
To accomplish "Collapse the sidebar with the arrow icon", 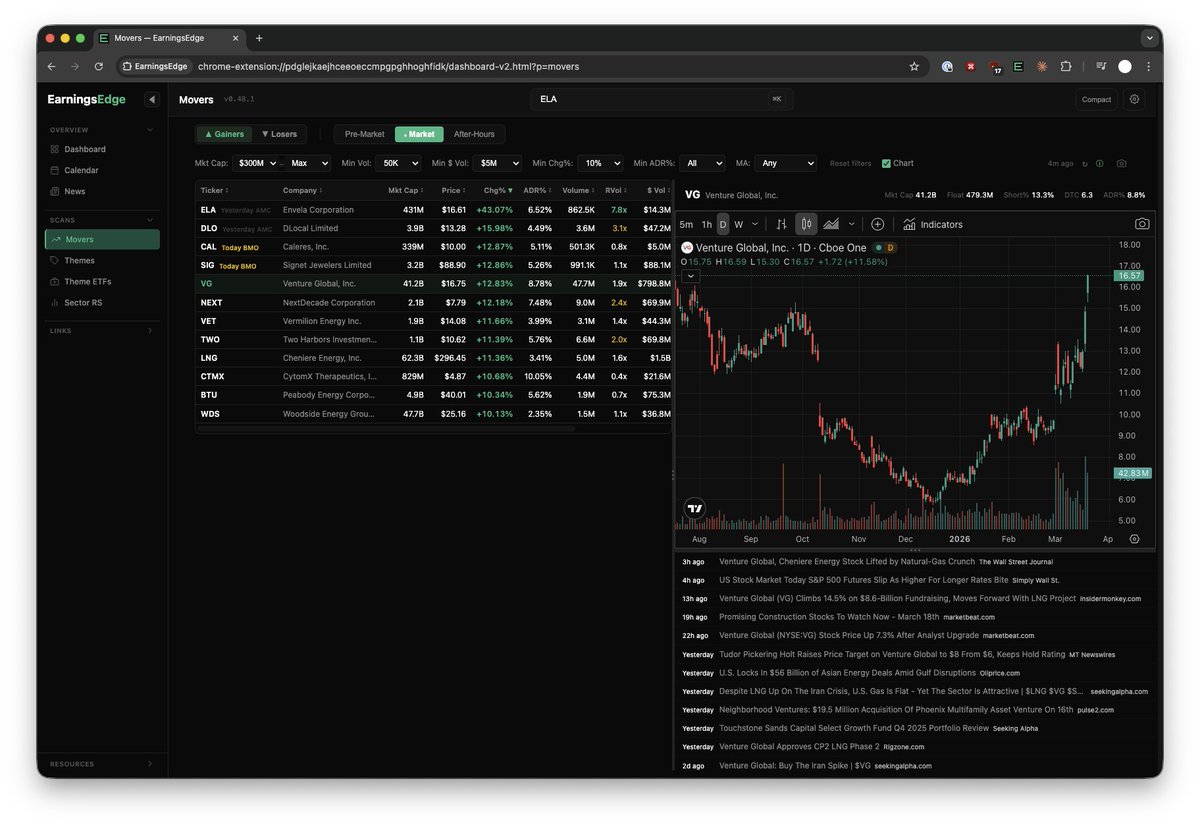I will click(152, 99).
